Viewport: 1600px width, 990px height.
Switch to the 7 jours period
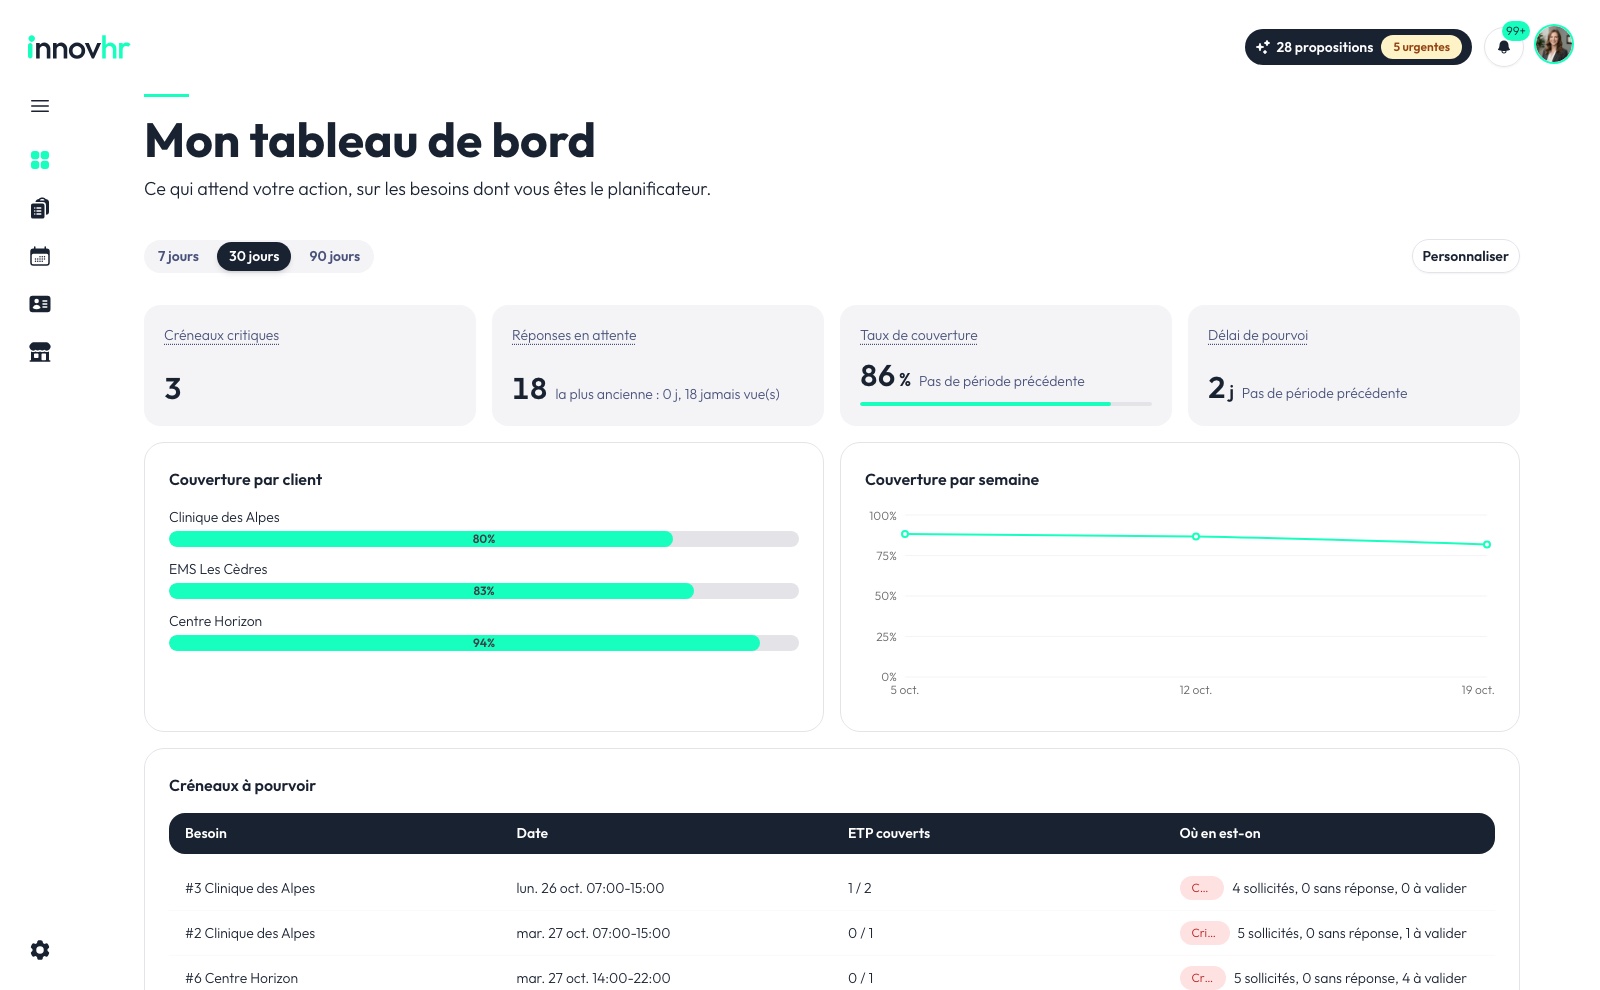click(x=178, y=257)
